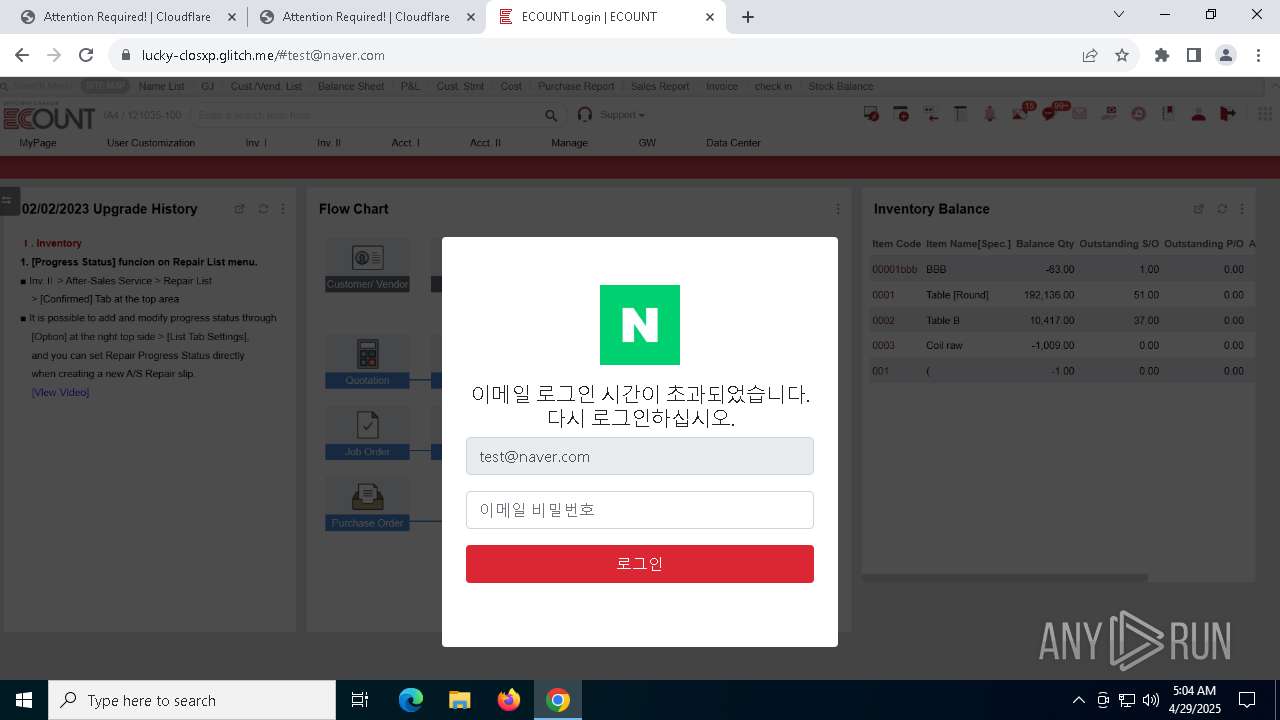Open File Explorer from the taskbar
The height and width of the screenshot is (720, 1280).
point(459,700)
